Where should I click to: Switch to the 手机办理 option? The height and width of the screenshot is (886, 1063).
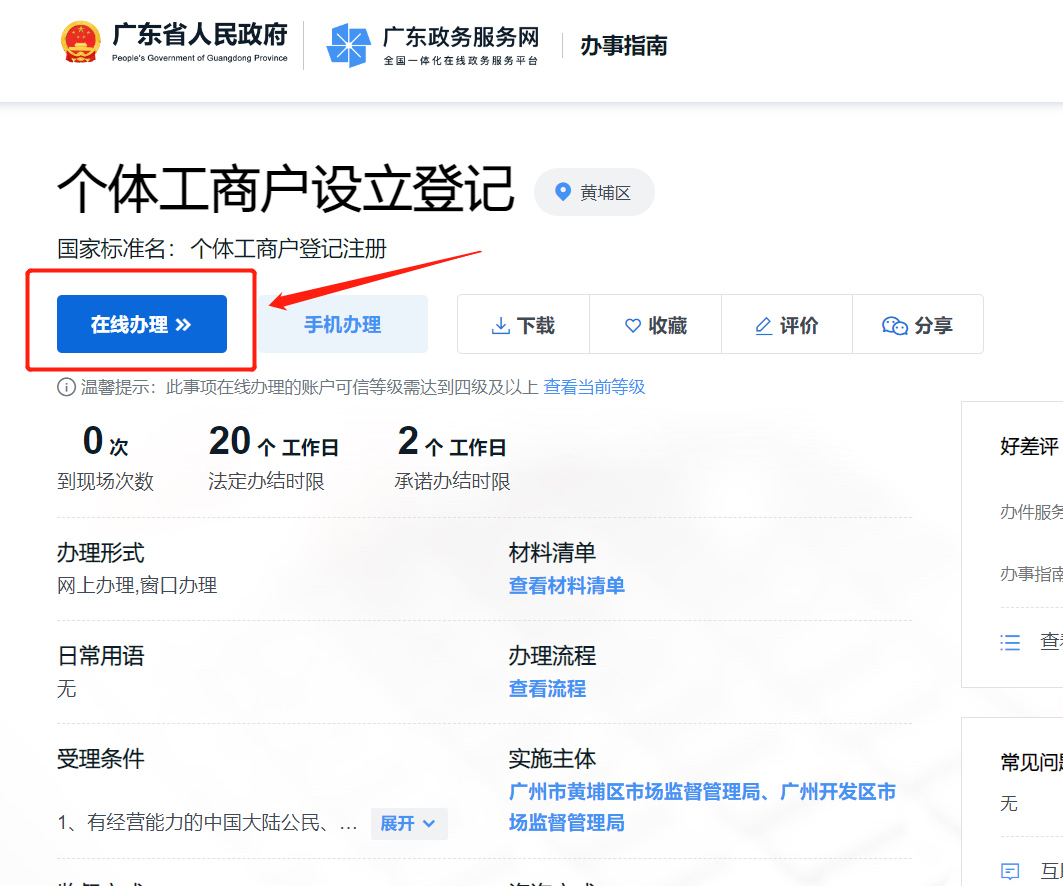tap(342, 323)
